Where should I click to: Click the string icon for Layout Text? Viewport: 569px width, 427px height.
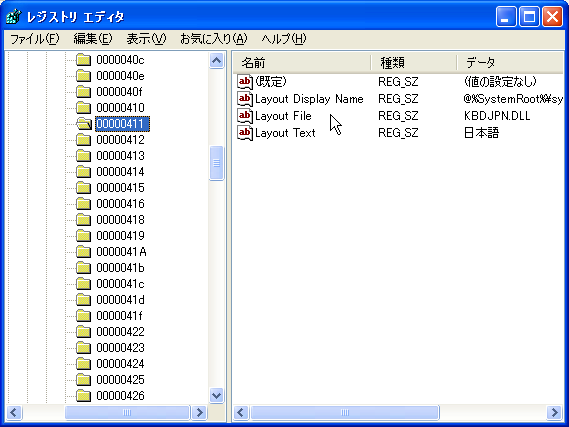click(x=245, y=133)
